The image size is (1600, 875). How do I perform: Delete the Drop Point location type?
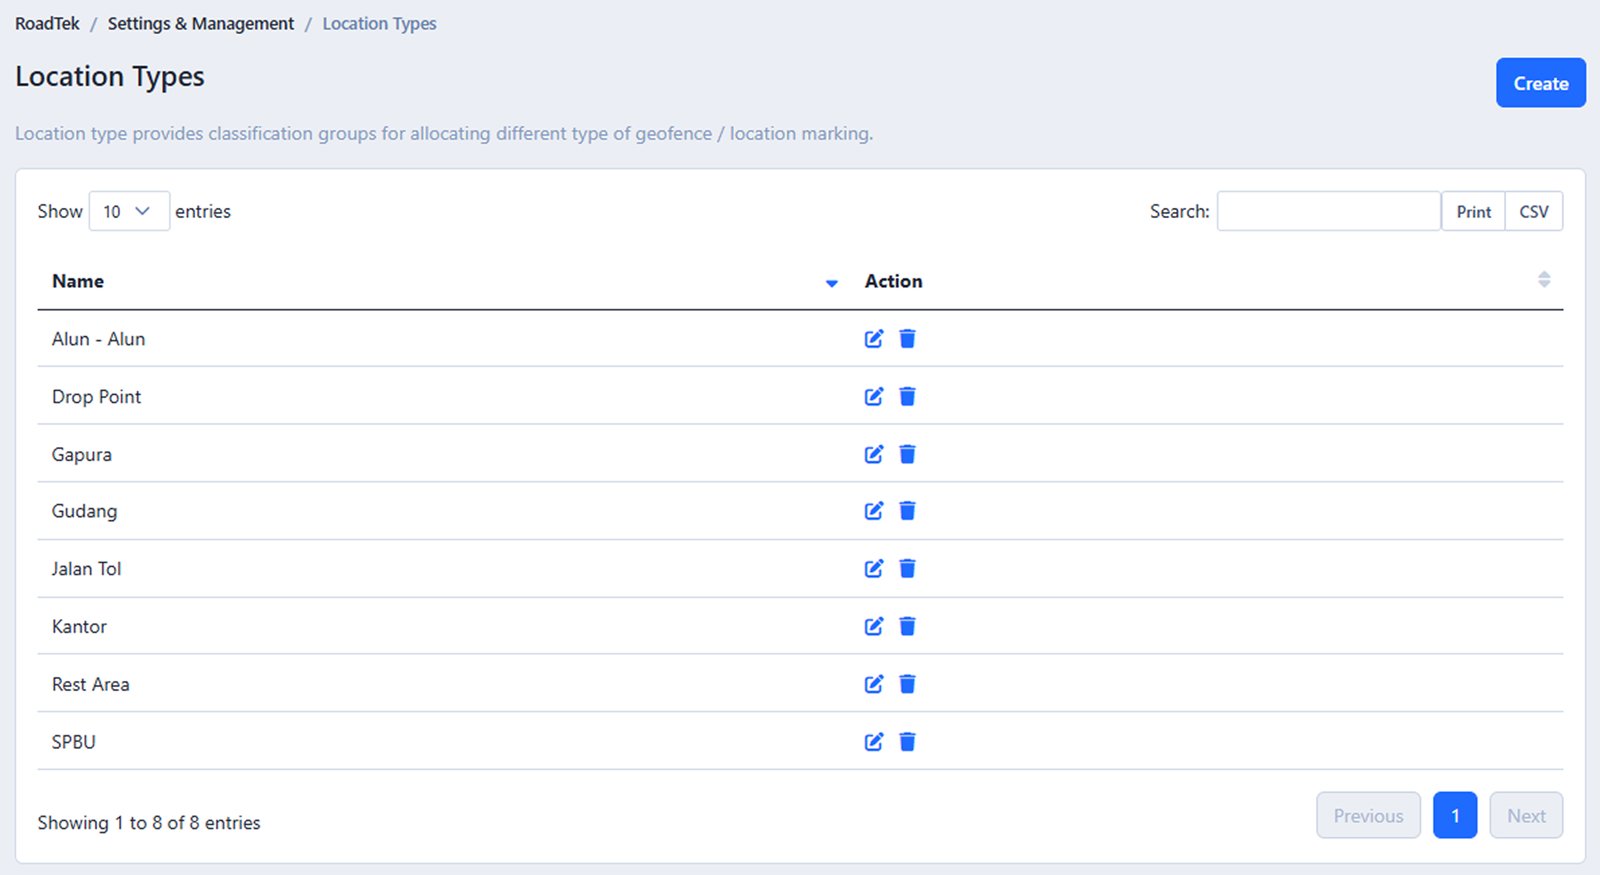click(x=907, y=397)
